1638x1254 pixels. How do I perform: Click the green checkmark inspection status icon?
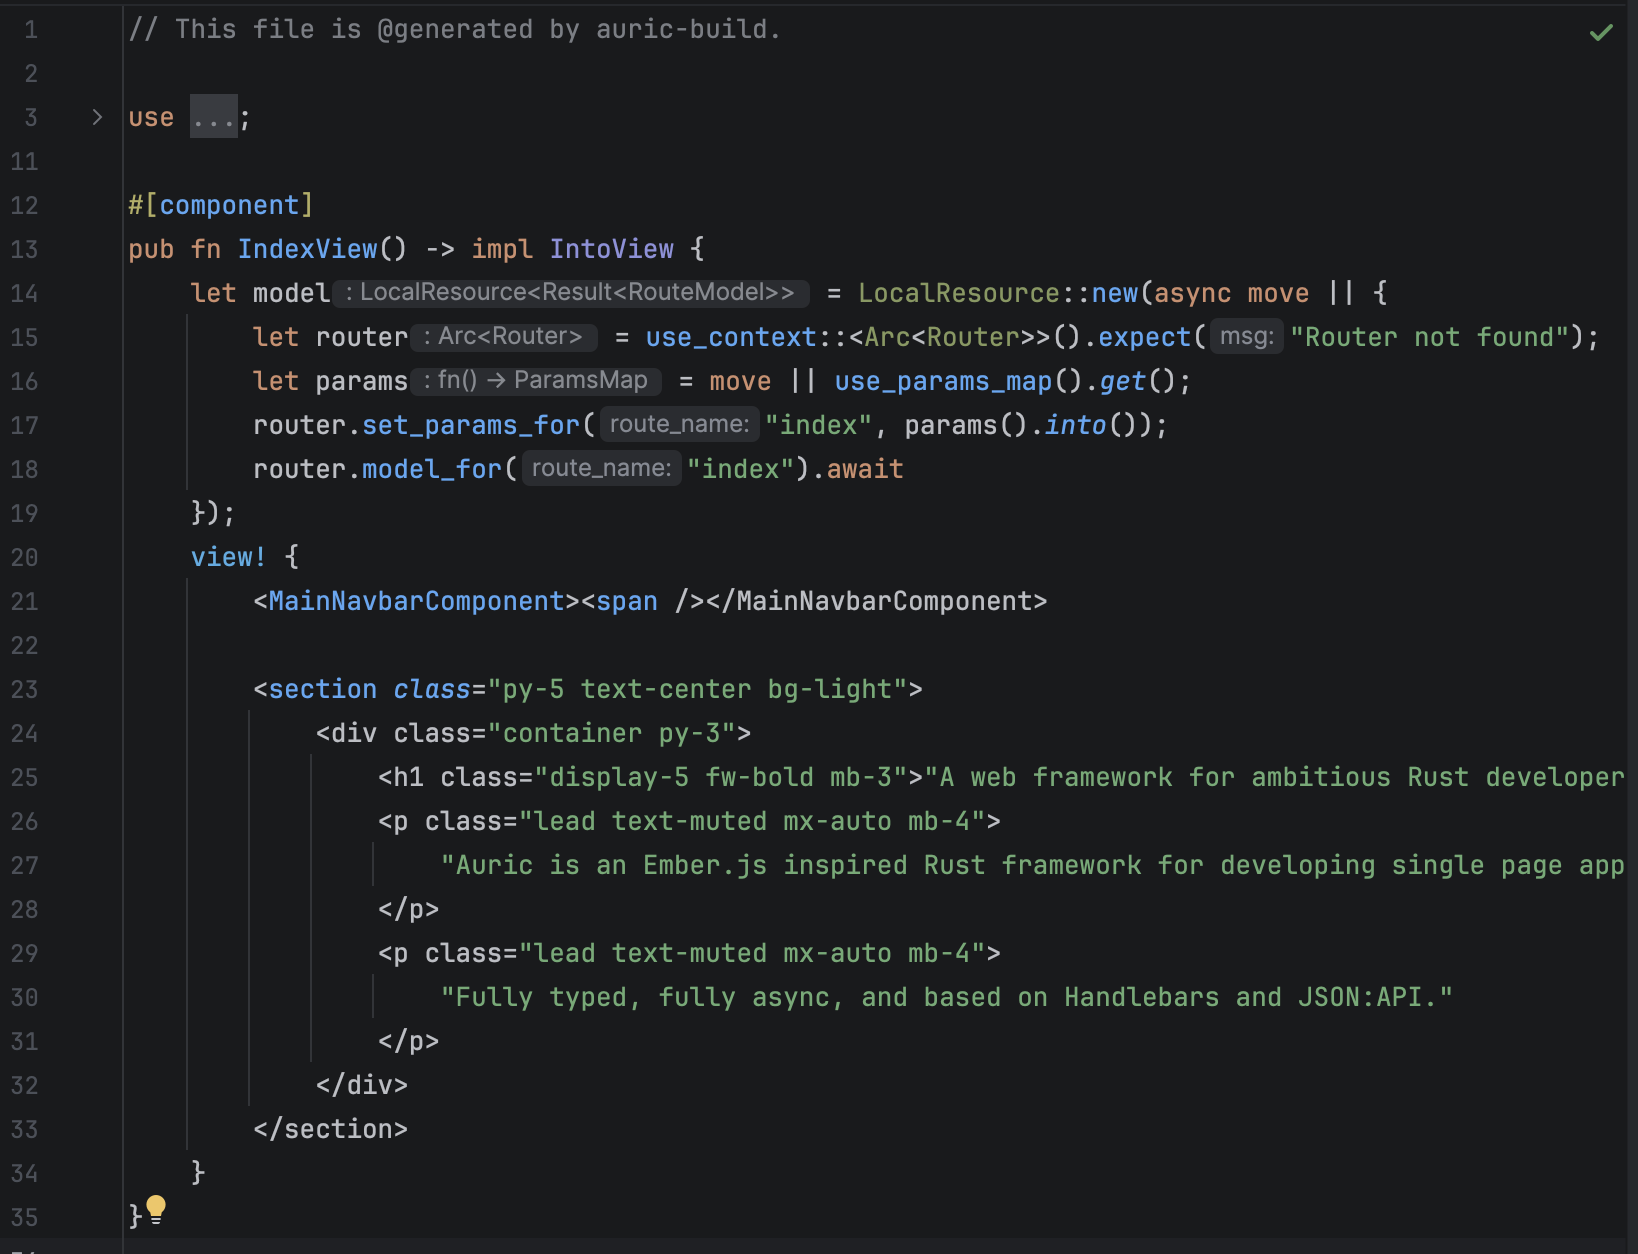tap(1601, 32)
